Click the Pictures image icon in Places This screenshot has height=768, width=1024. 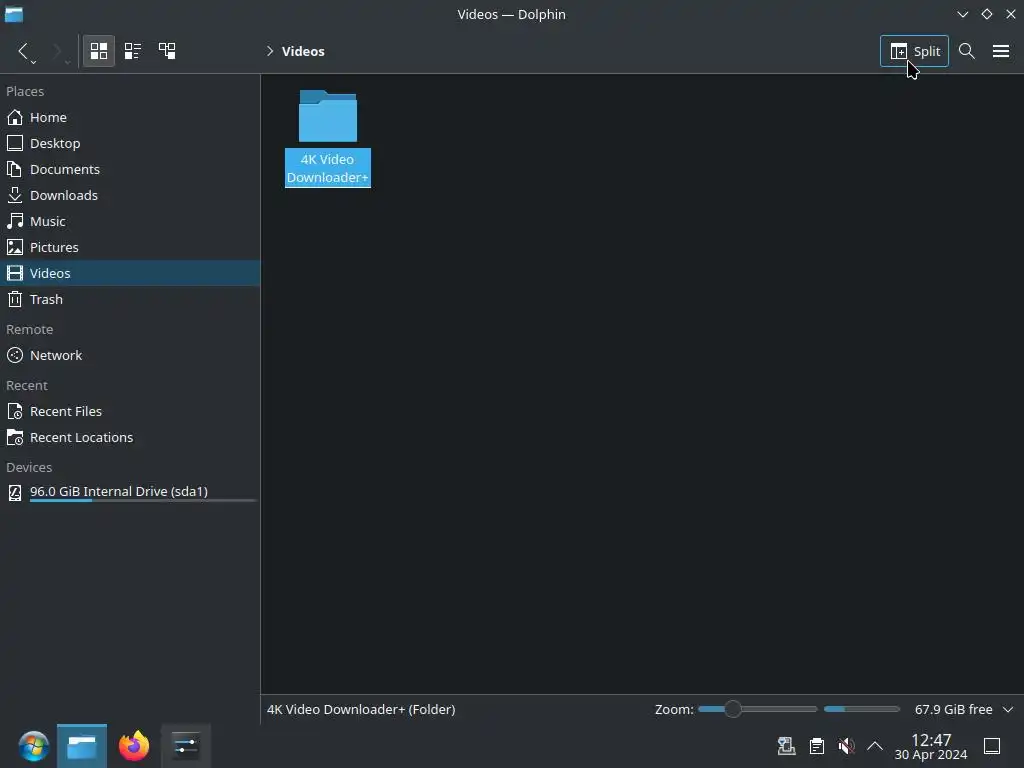[15, 247]
